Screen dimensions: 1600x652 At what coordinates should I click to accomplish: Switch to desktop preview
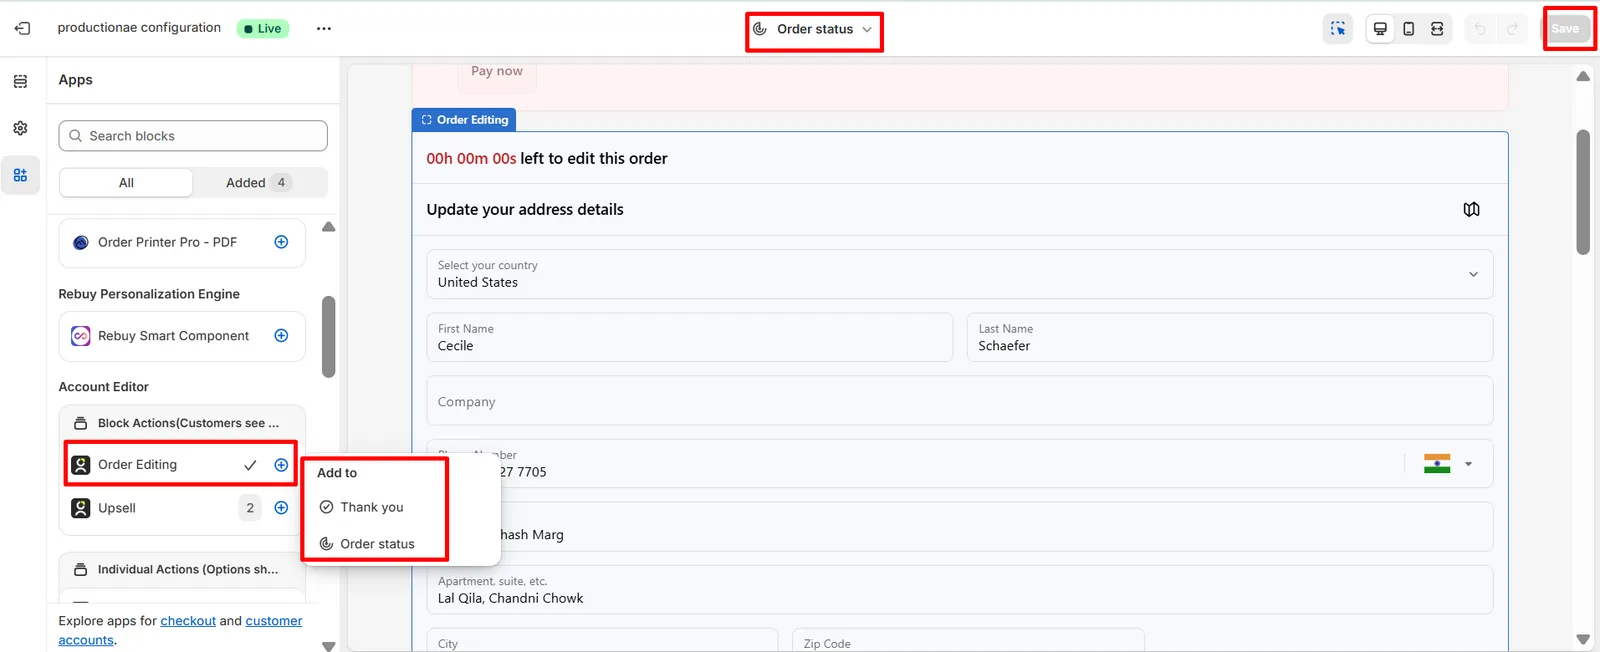coord(1380,28)
